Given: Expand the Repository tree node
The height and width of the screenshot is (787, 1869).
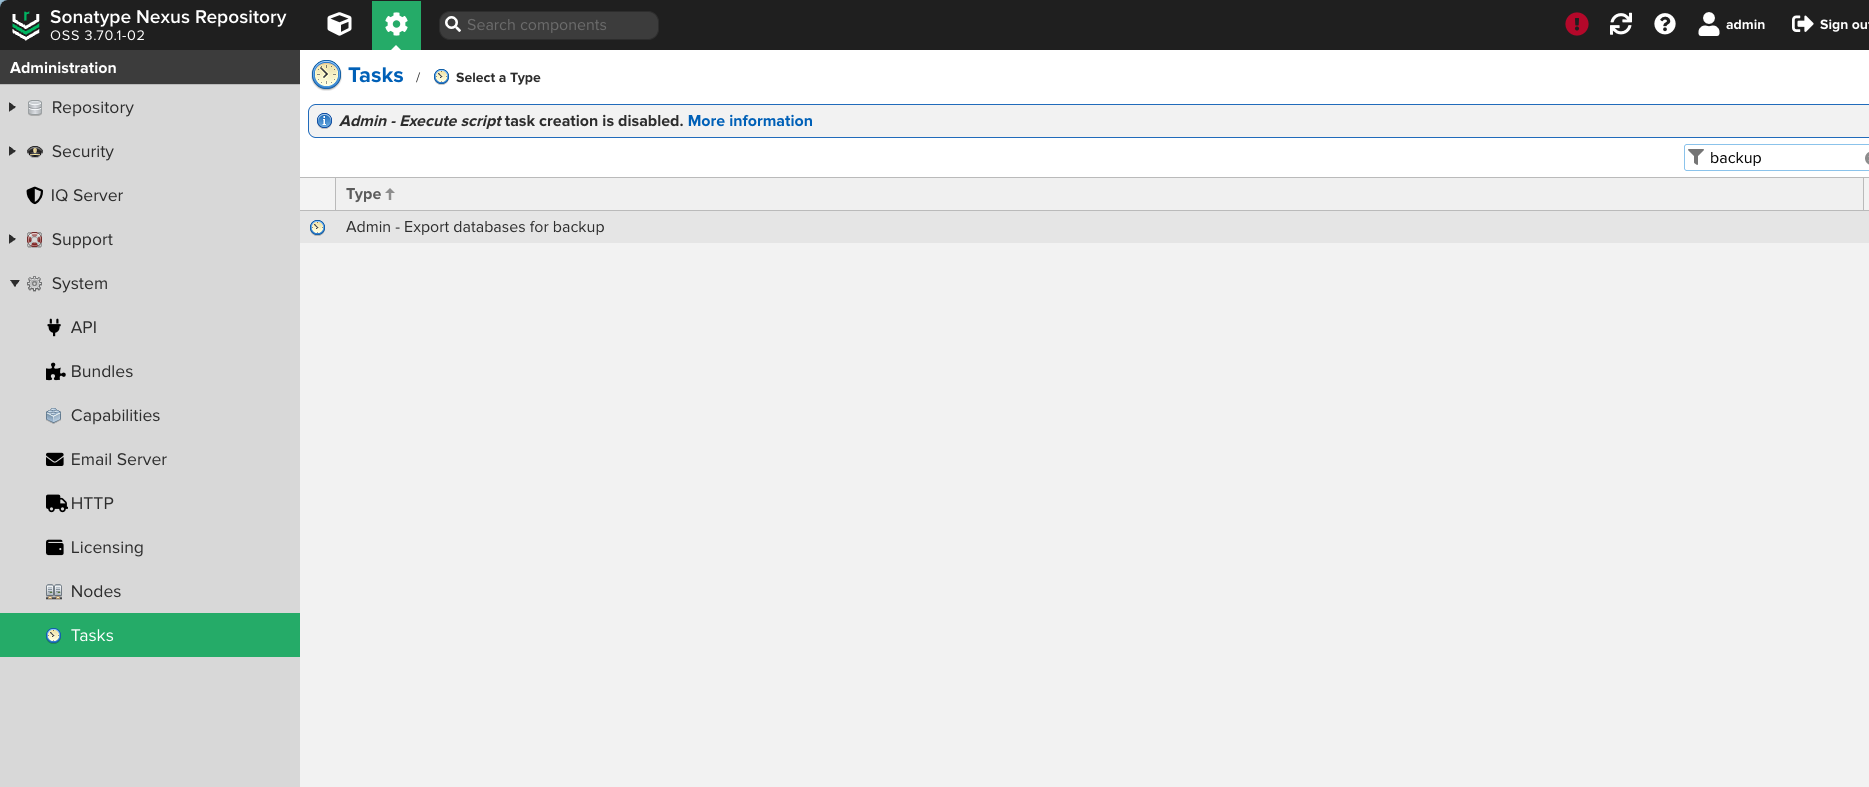Looking at the screenshot, I should click(x=13, y=107).
